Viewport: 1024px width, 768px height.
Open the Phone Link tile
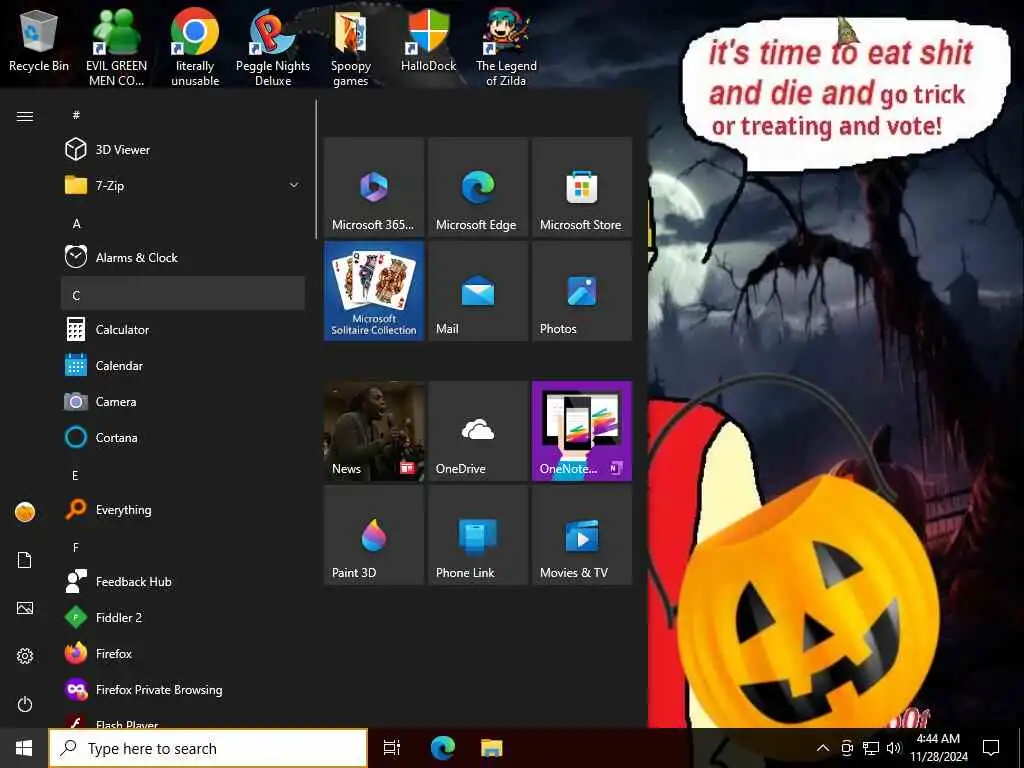tap(478, 535)
